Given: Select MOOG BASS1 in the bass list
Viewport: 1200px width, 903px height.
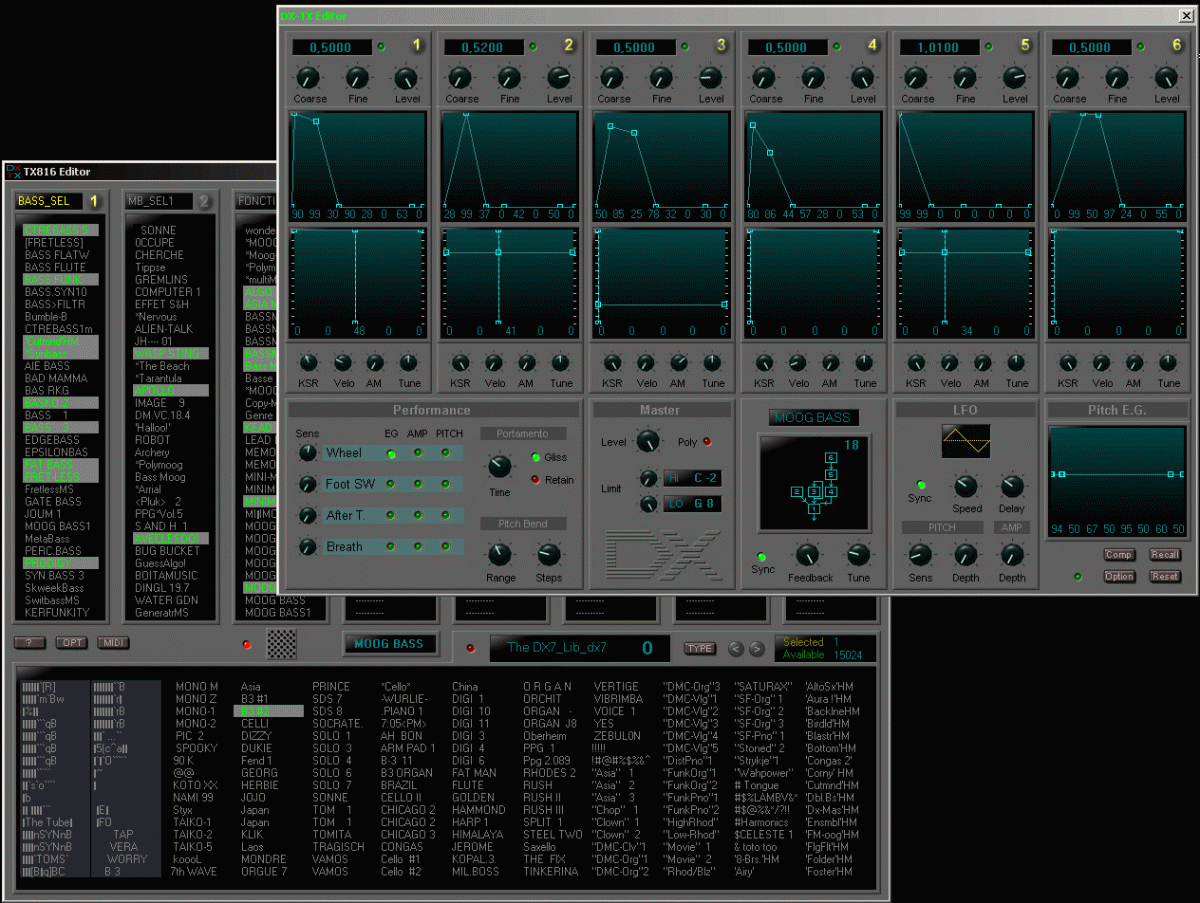Looking at the screenshot, I should (x=57, y=526).
